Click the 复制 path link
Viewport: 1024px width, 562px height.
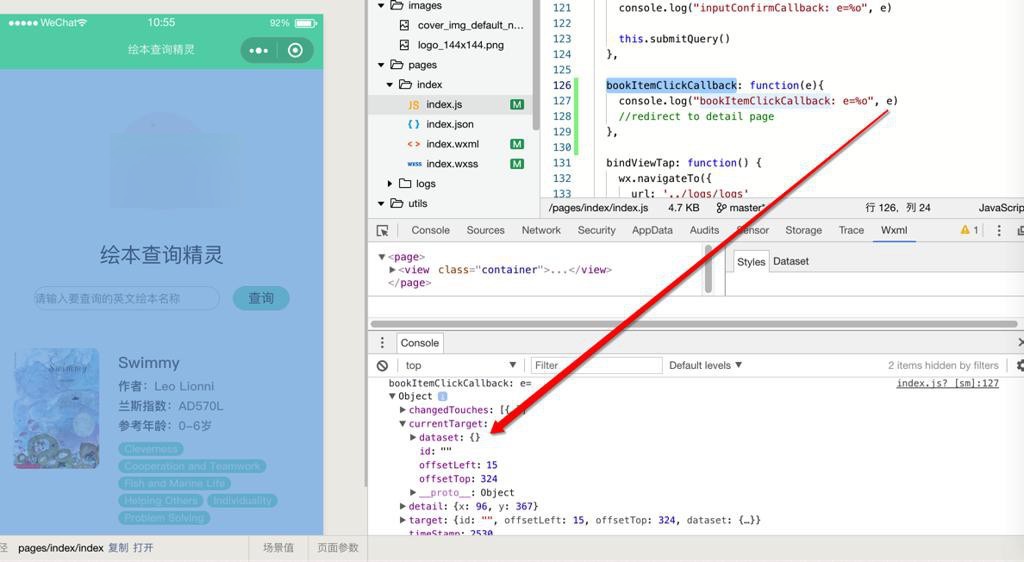tap(118, 548)
